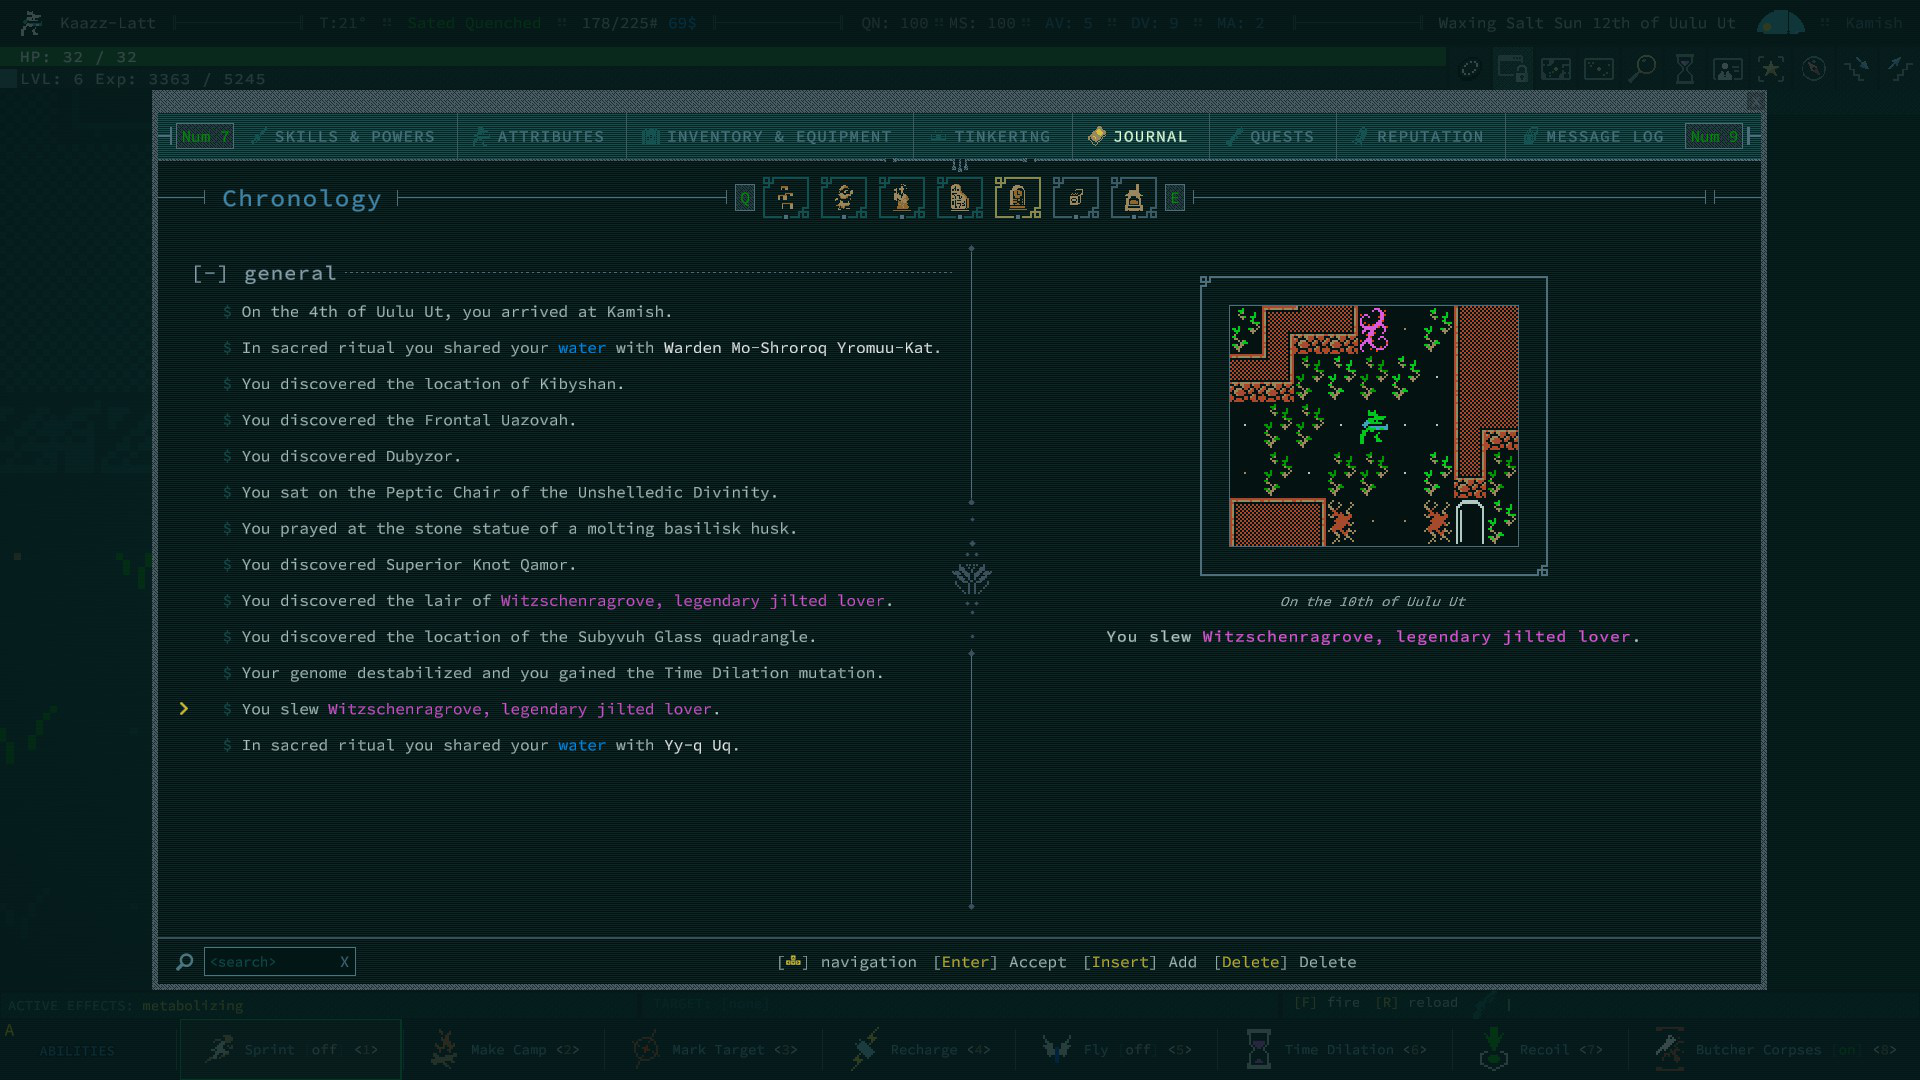Open the Message Log tab
This screenshot has width=1920, height=1080.
tap(1593, 137)
